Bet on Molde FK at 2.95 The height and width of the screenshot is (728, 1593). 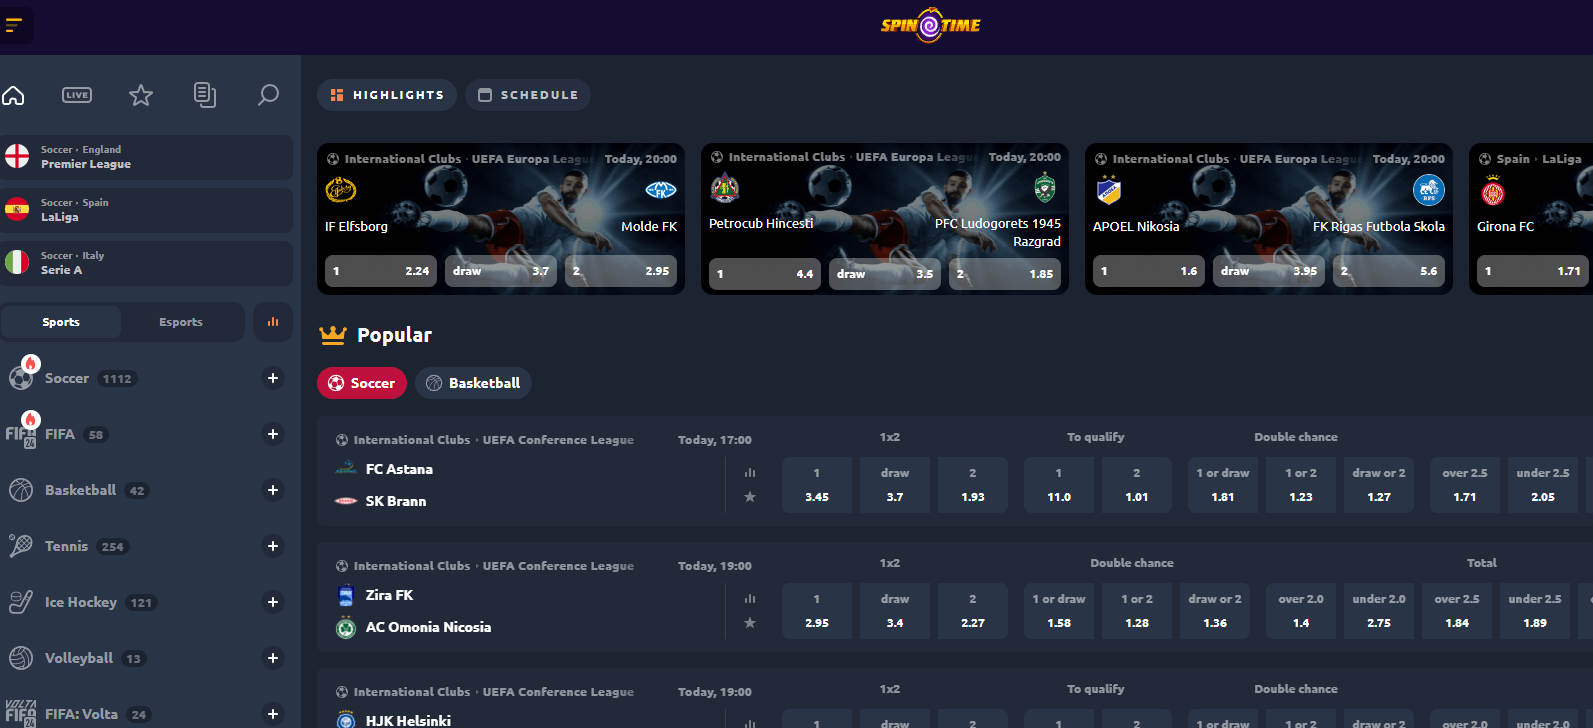pos(621,271)
